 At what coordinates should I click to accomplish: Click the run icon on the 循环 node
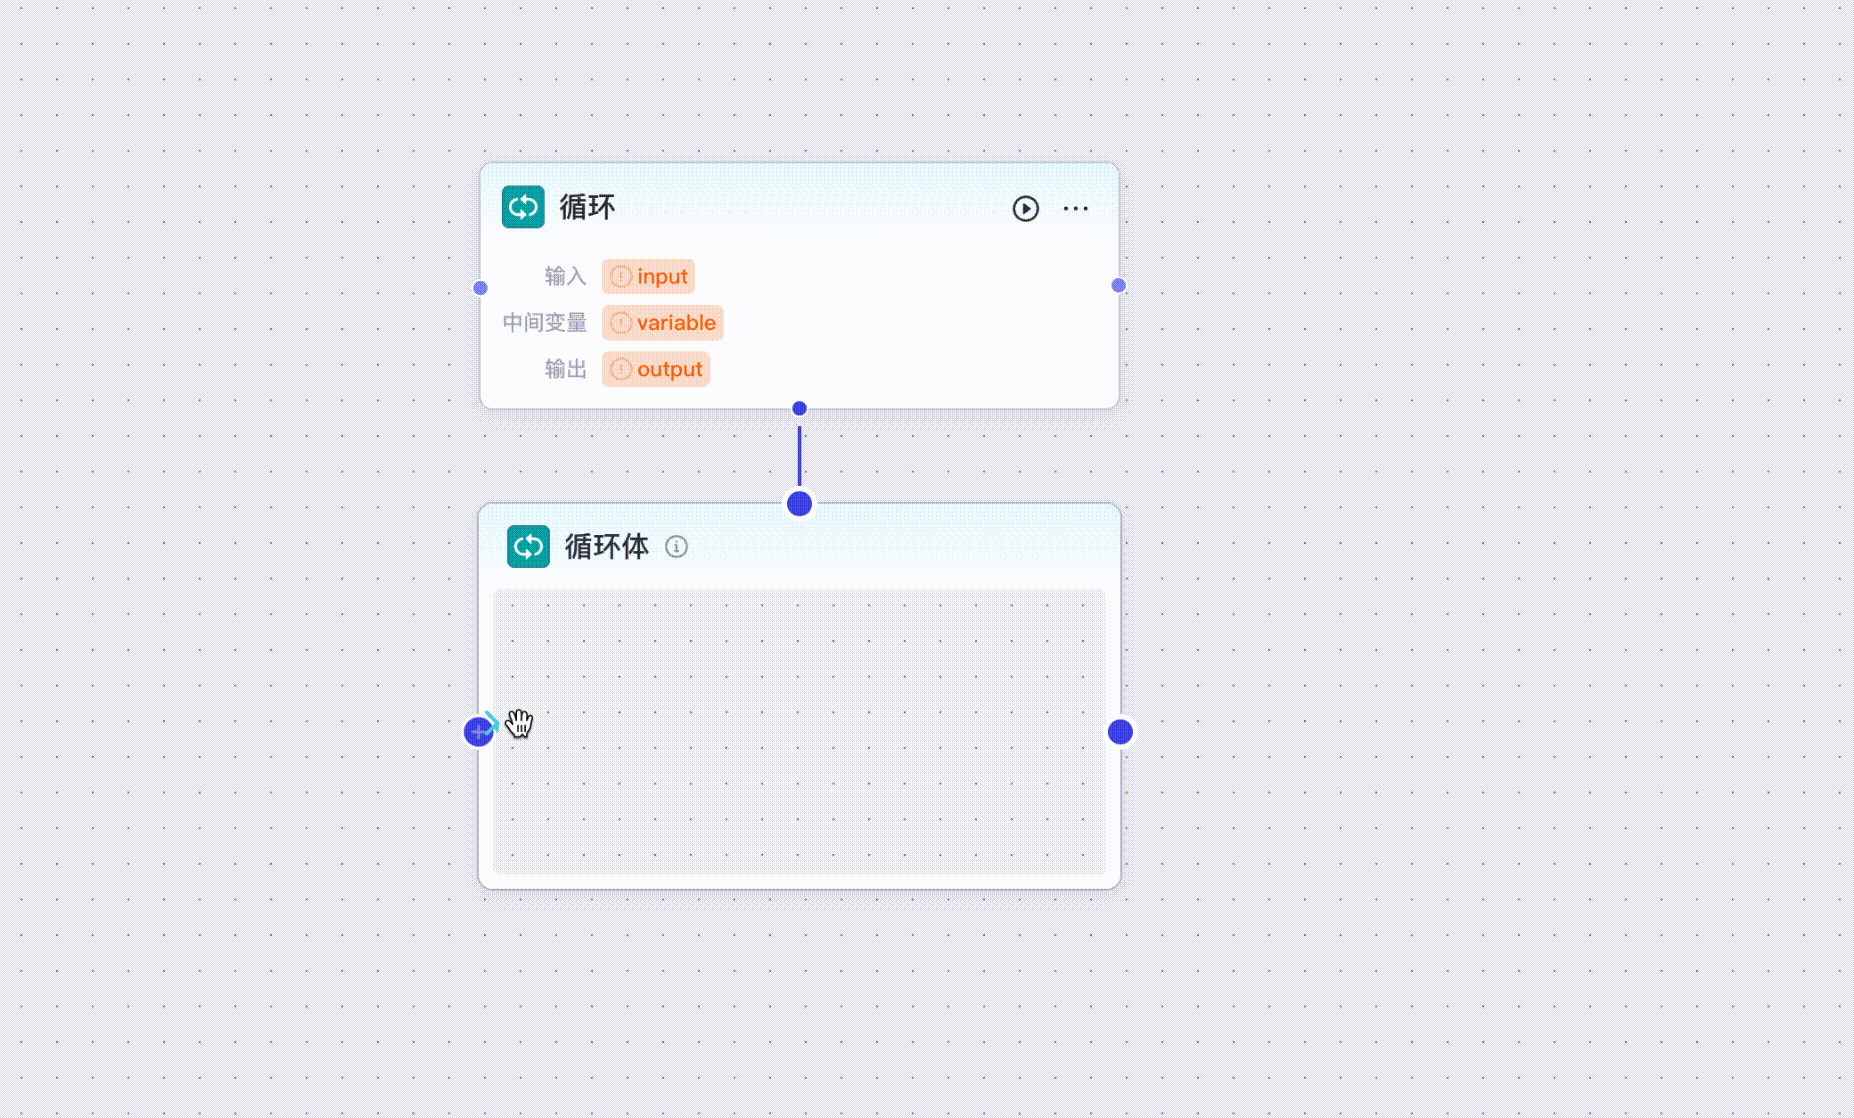[1025, 209]
